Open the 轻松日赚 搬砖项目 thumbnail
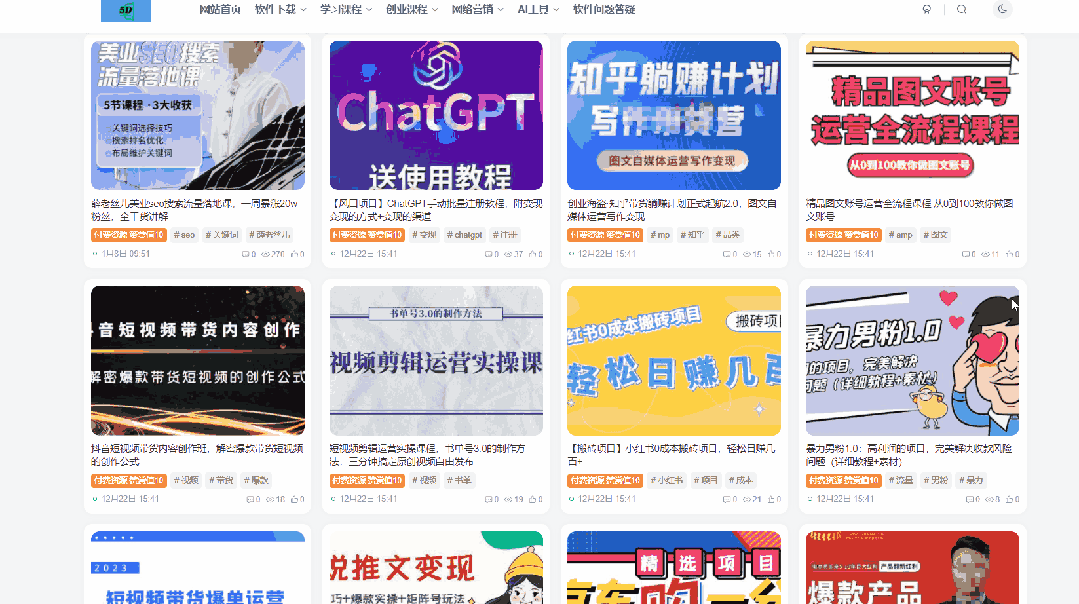1079x604 pixels. pos(674,360)
